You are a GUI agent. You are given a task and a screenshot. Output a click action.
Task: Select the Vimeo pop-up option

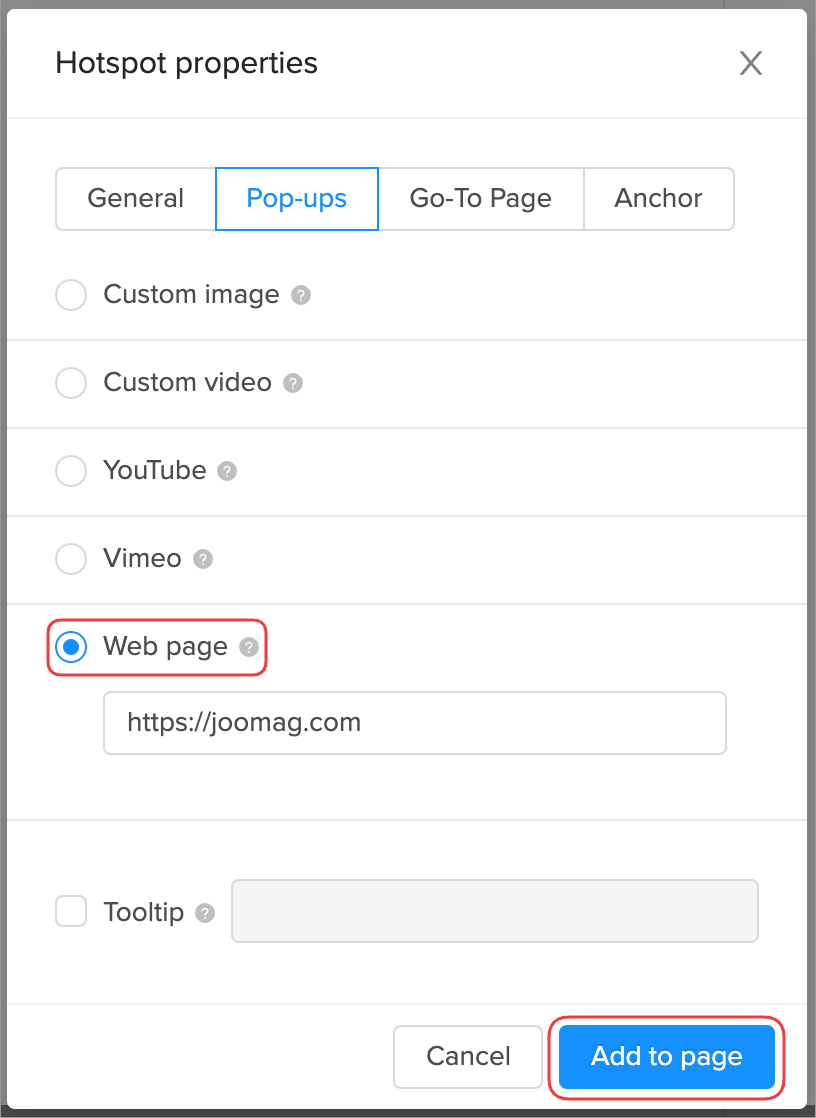tap(71, 559)
